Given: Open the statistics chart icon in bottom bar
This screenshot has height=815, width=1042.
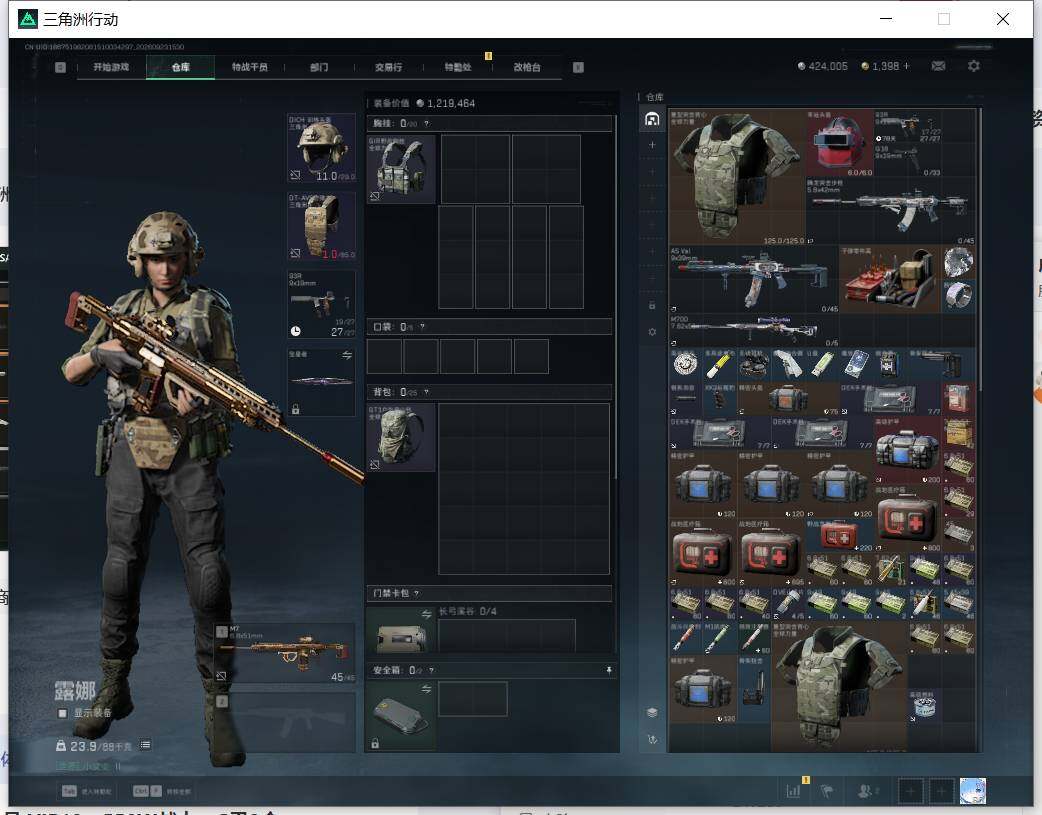Looking at the screenshot, I should tap(793, 791).
